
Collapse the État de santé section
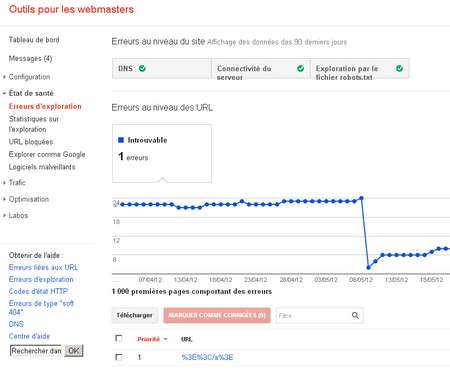coord(4,93)
